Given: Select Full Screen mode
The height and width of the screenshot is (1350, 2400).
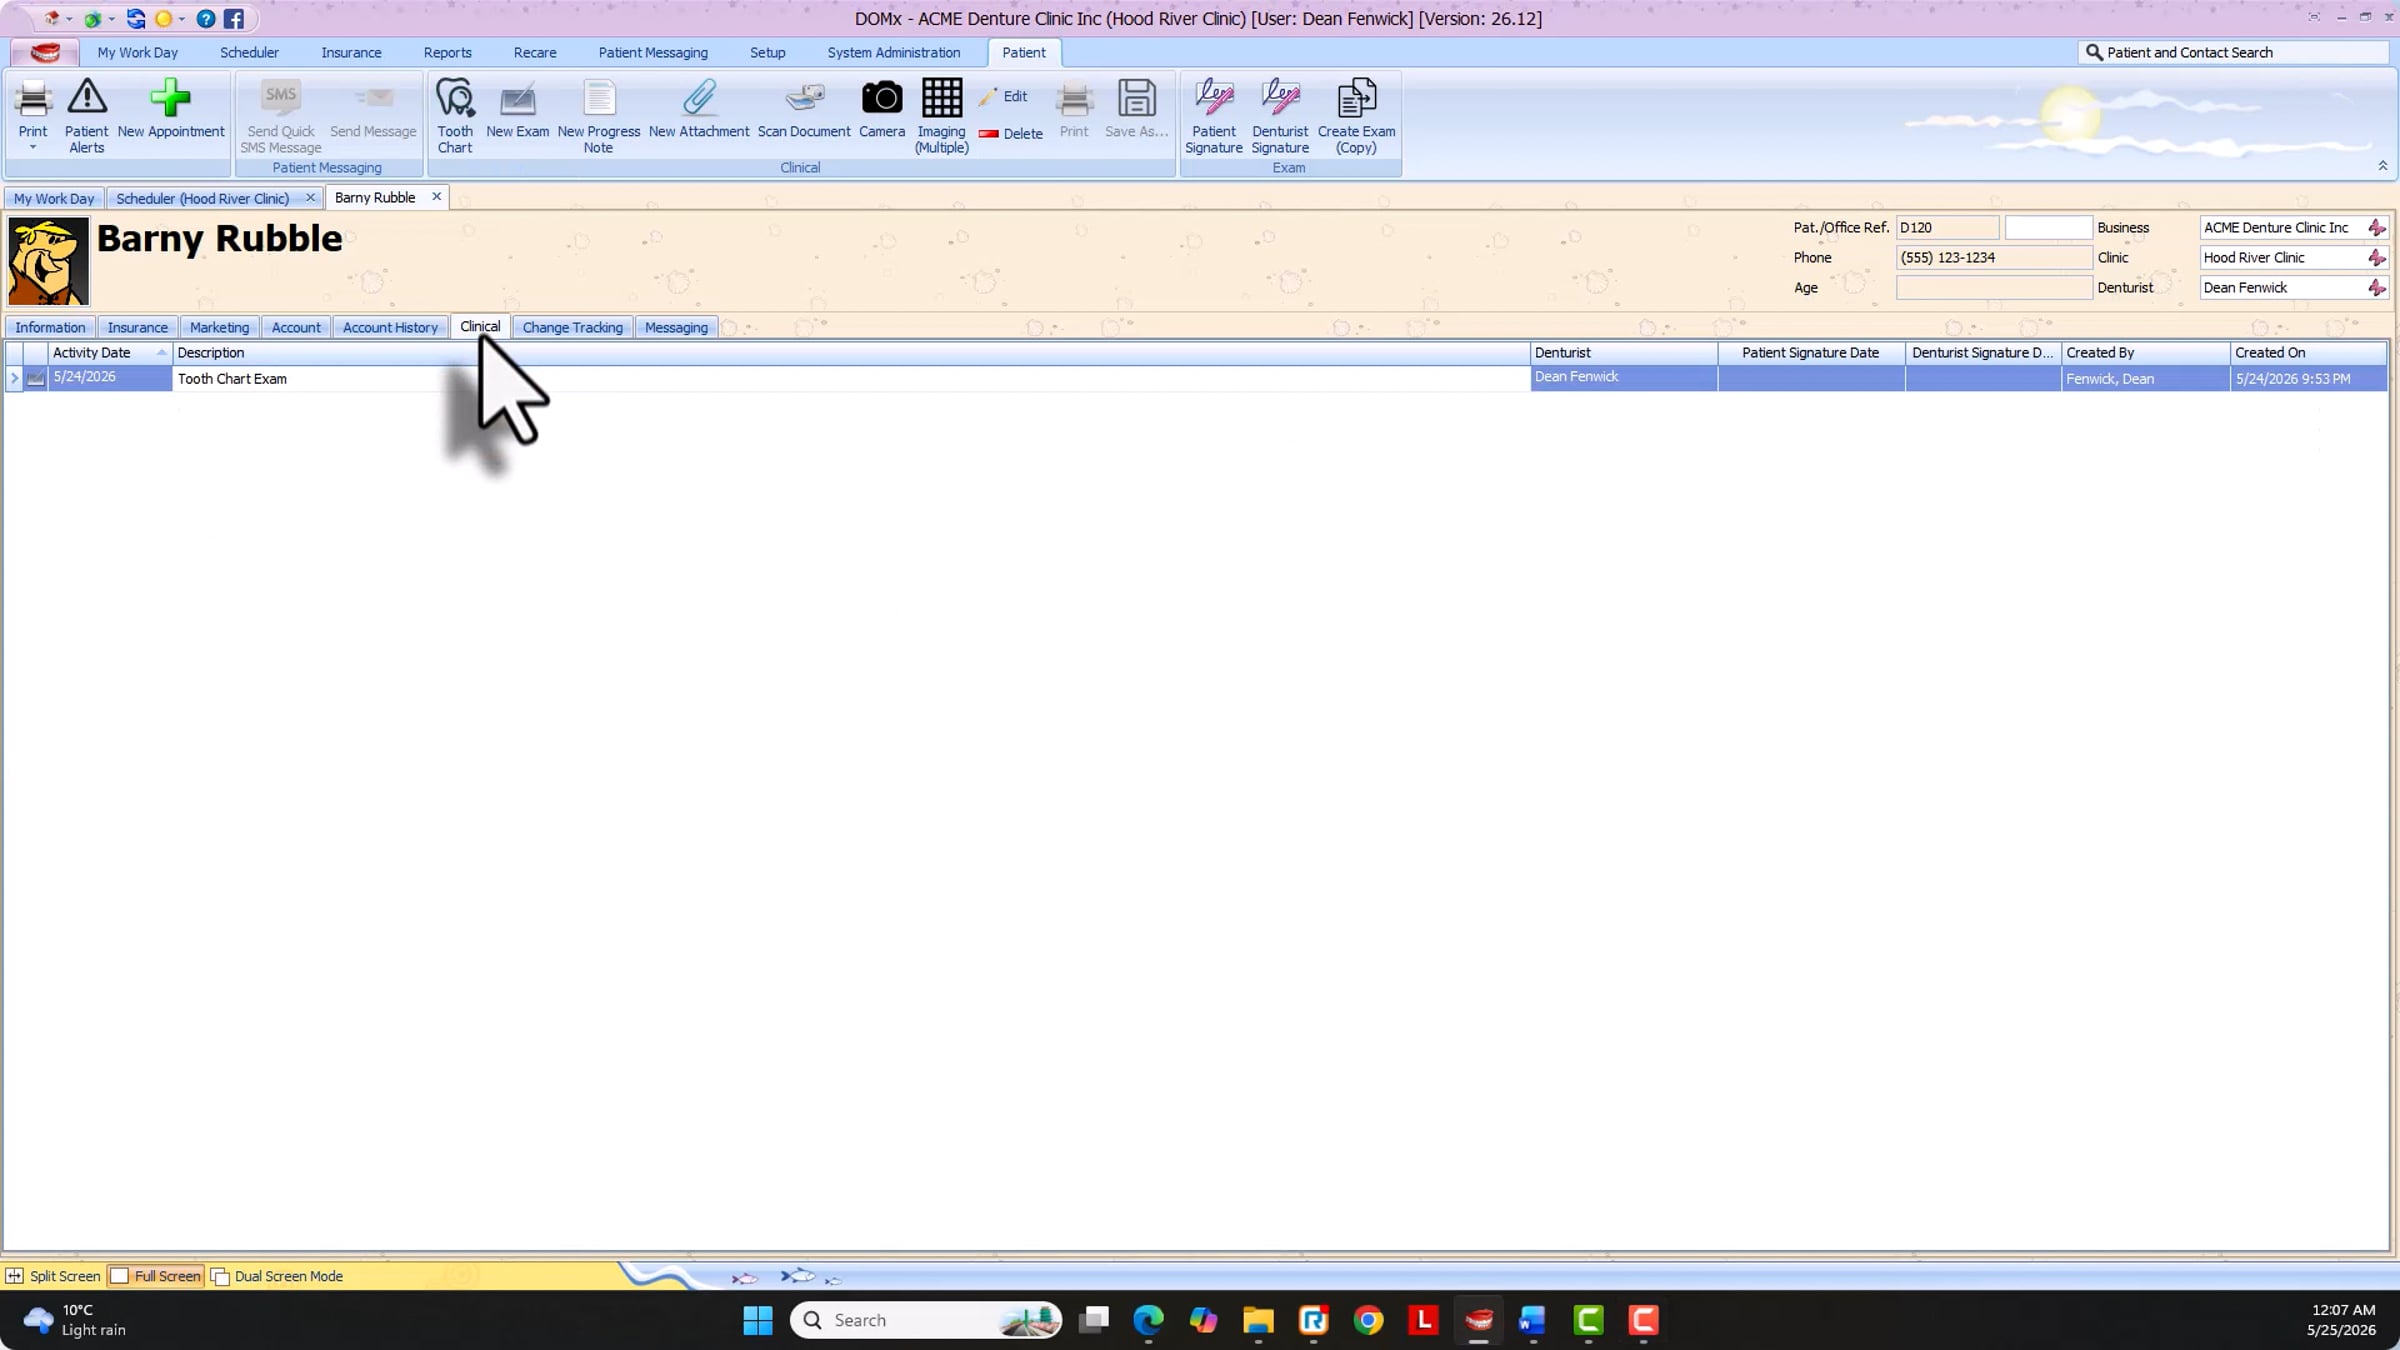Looking at the screenshot, I should [156, 1276].
